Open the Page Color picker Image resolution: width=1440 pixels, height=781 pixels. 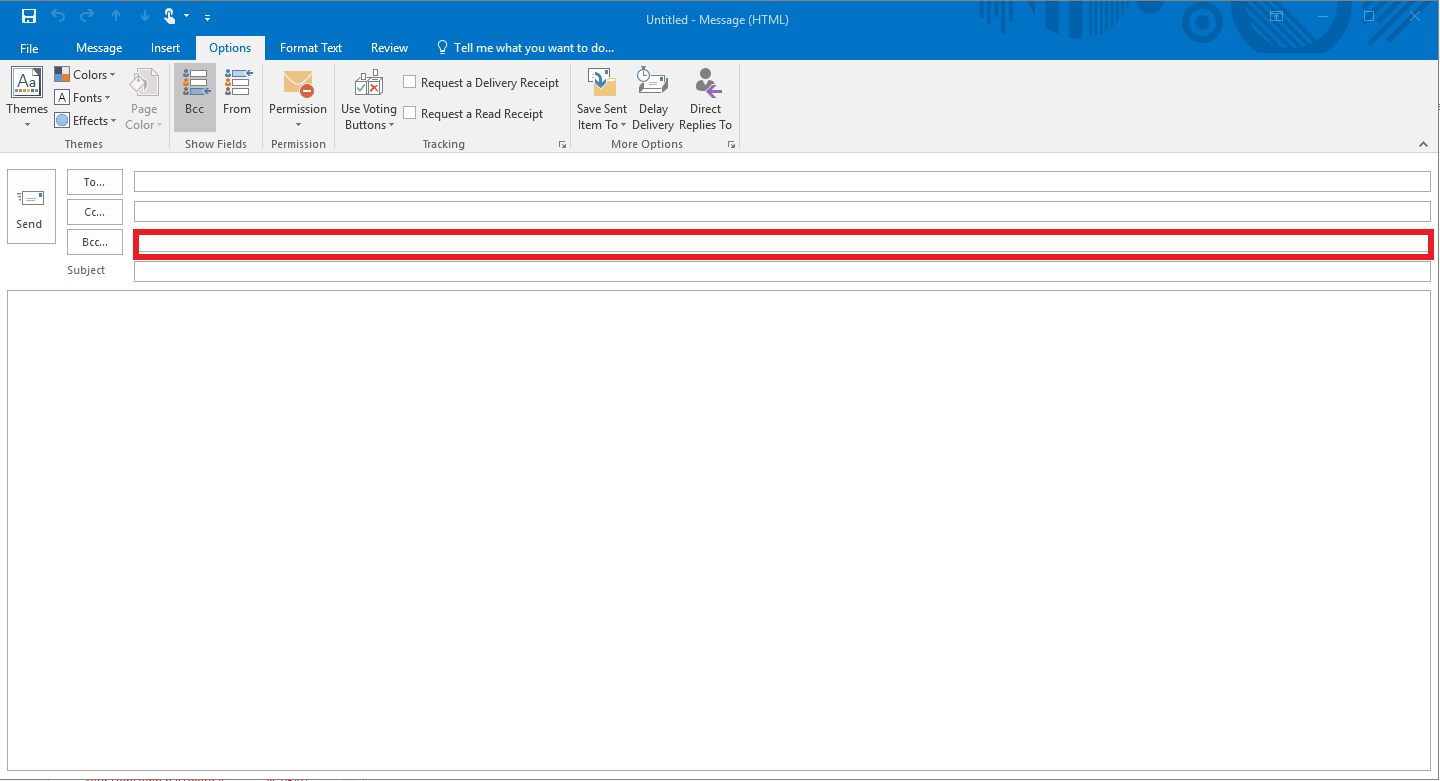pos(143,97)
